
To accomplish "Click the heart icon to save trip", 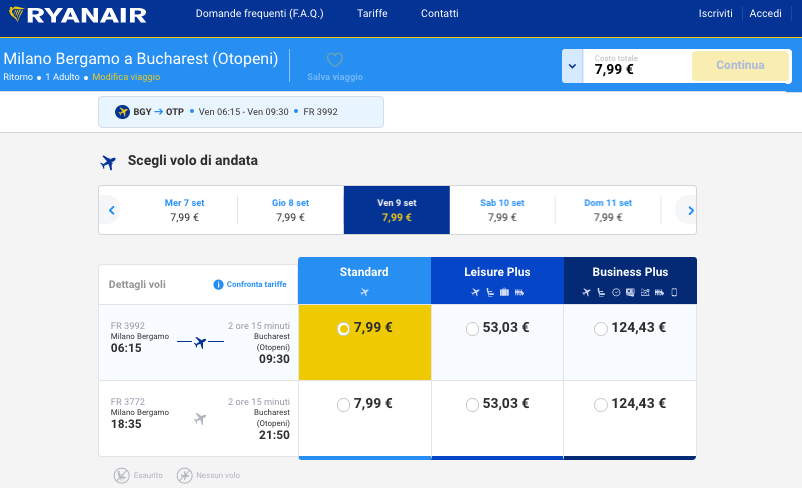I will coord(335,60).
